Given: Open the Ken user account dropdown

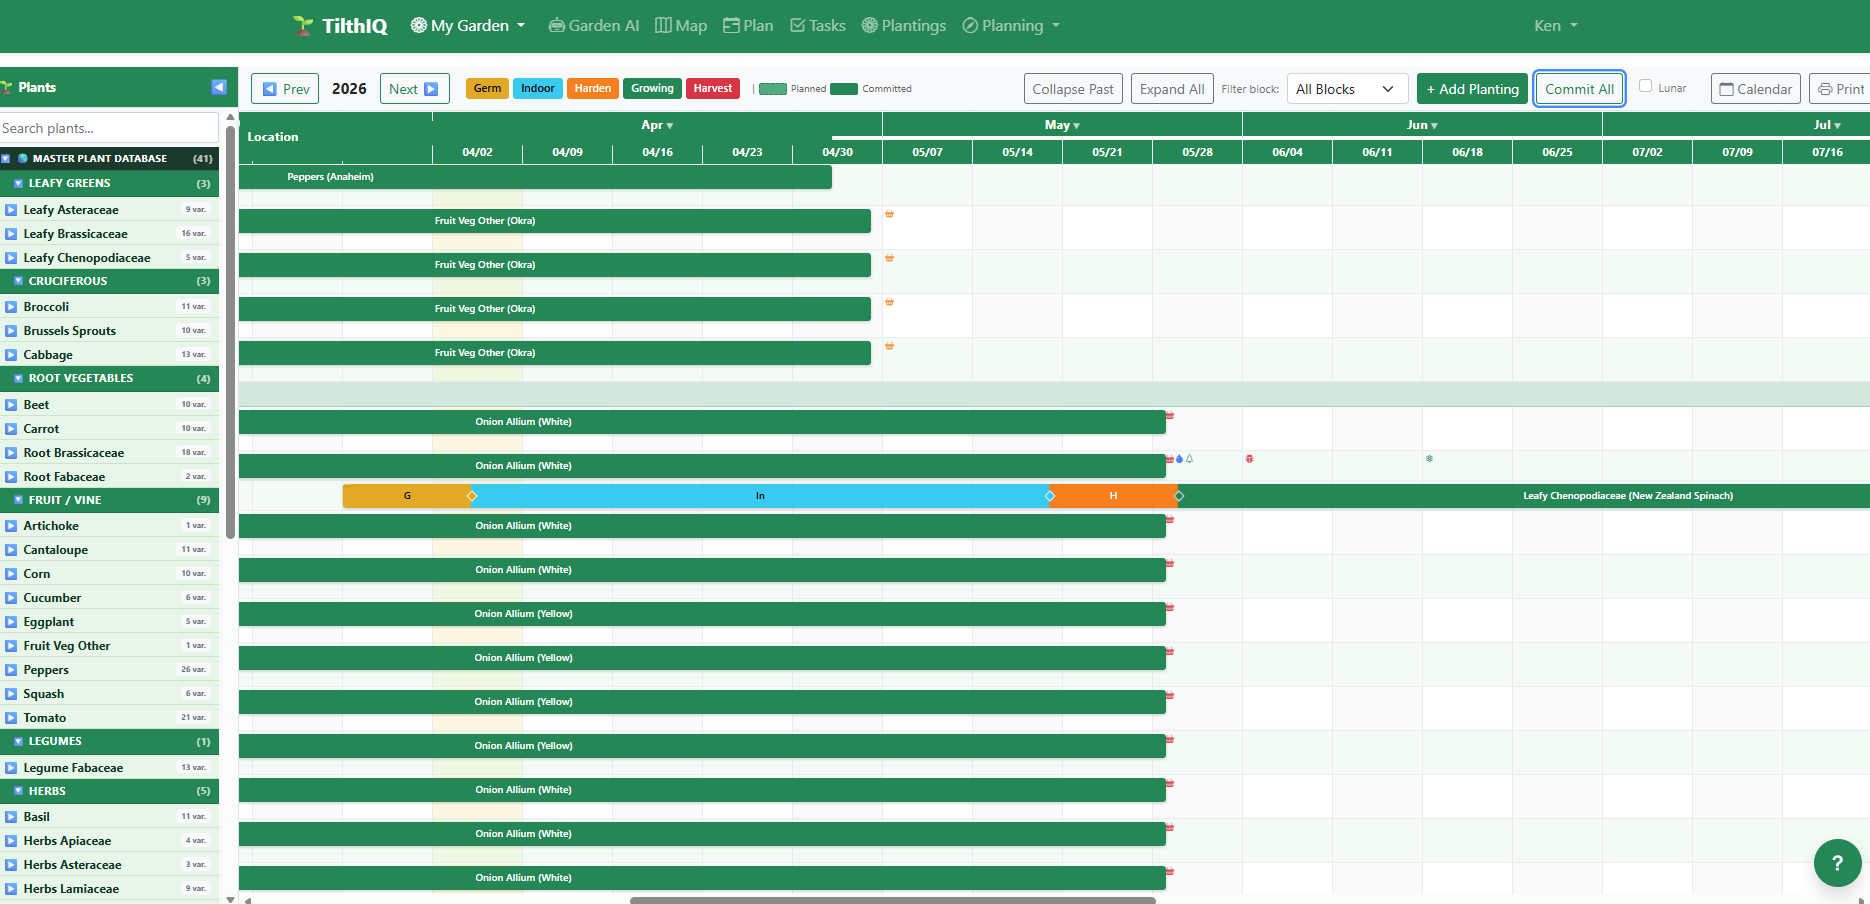Looking at the screenshot, I should coord(1555,25).
